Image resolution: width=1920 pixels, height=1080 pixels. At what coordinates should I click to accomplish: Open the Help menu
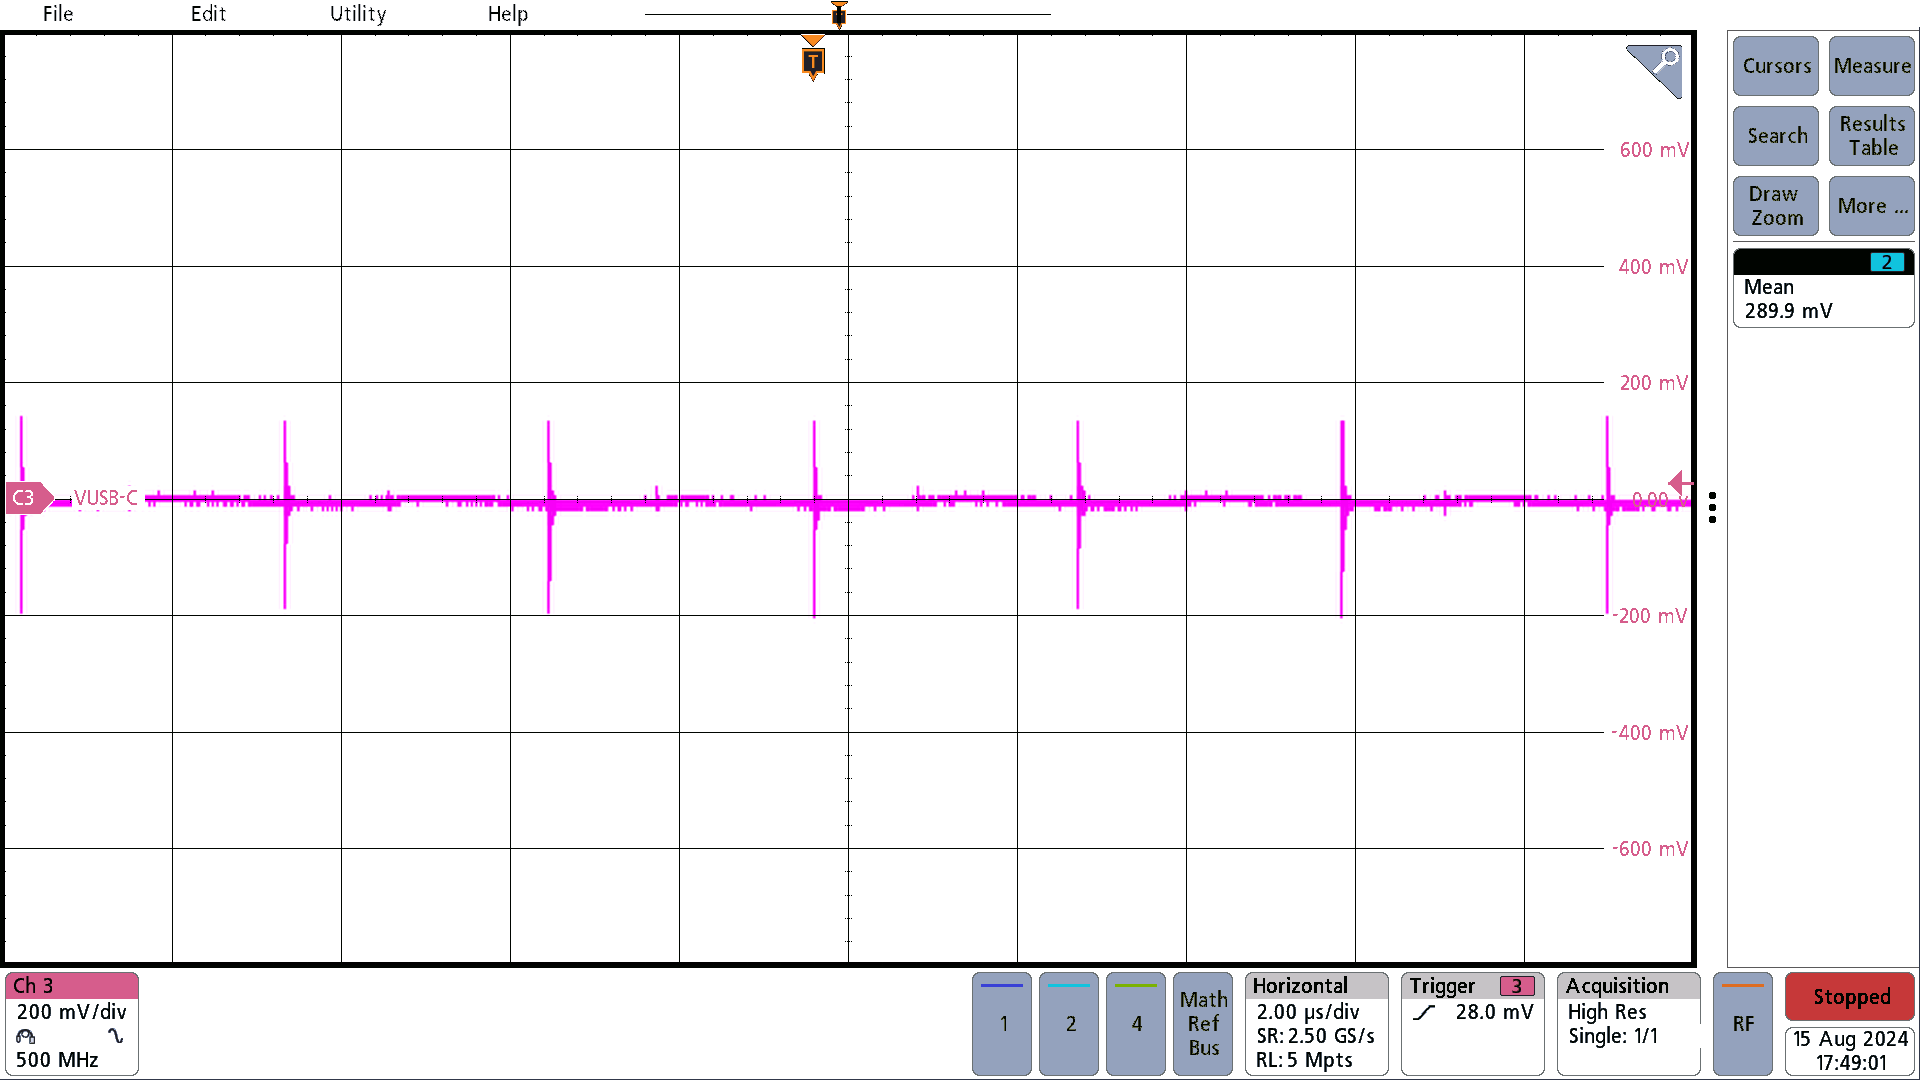508,14
